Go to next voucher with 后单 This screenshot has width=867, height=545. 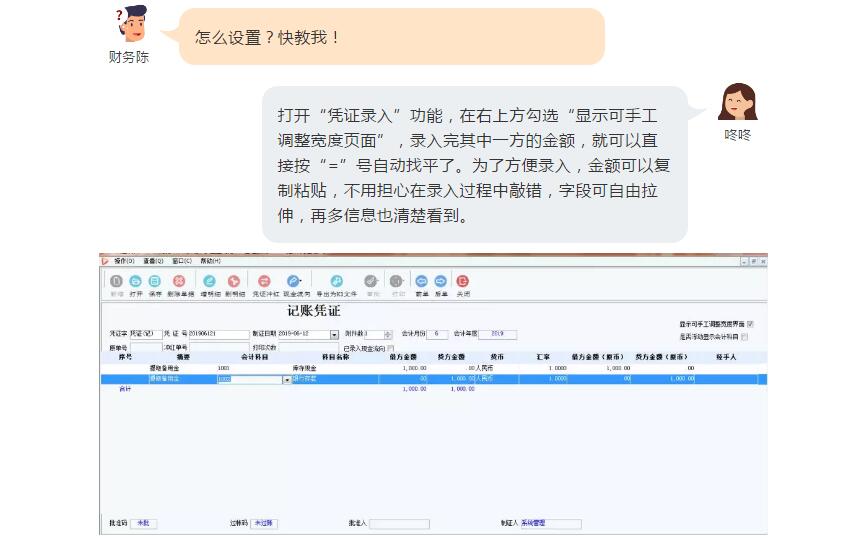point(441,283)
